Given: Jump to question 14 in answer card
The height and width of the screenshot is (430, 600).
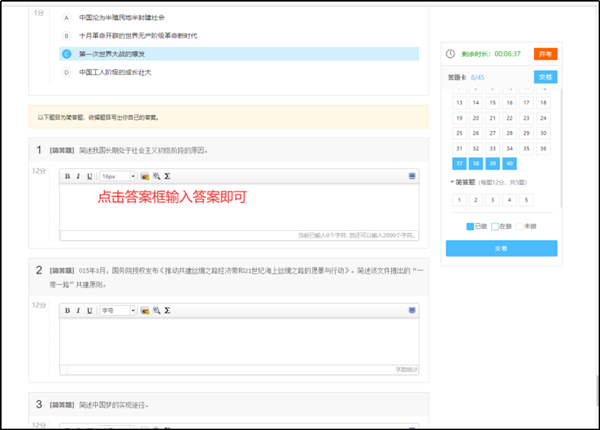Looking at the screenshot, I should tap(476, 103).
